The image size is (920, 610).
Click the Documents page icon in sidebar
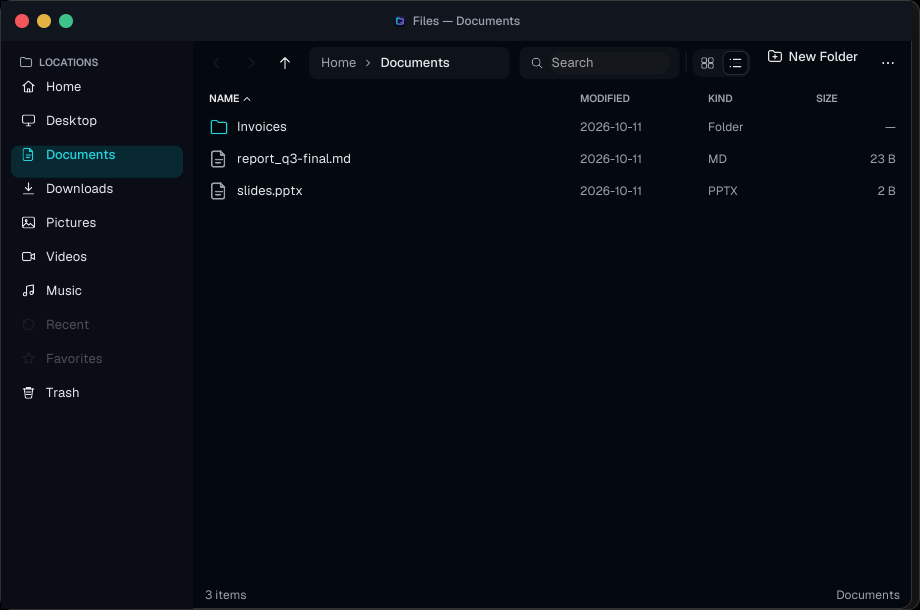[x=28, y=155]
